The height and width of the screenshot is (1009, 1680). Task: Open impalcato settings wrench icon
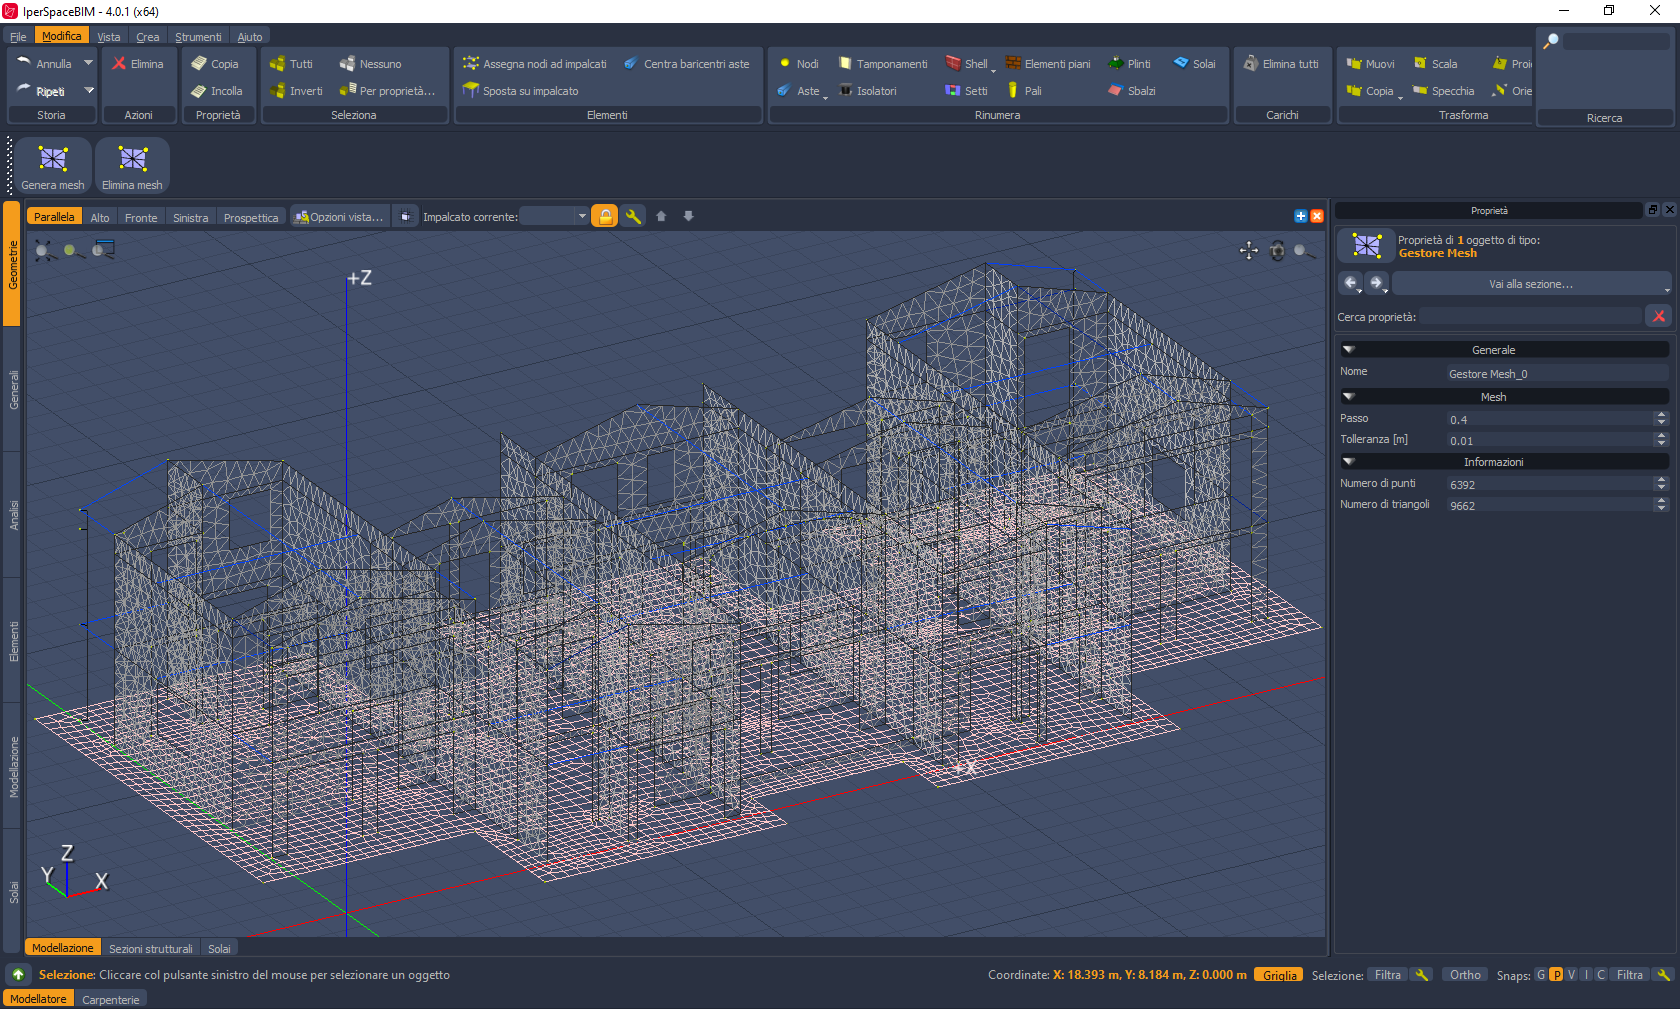633,217
